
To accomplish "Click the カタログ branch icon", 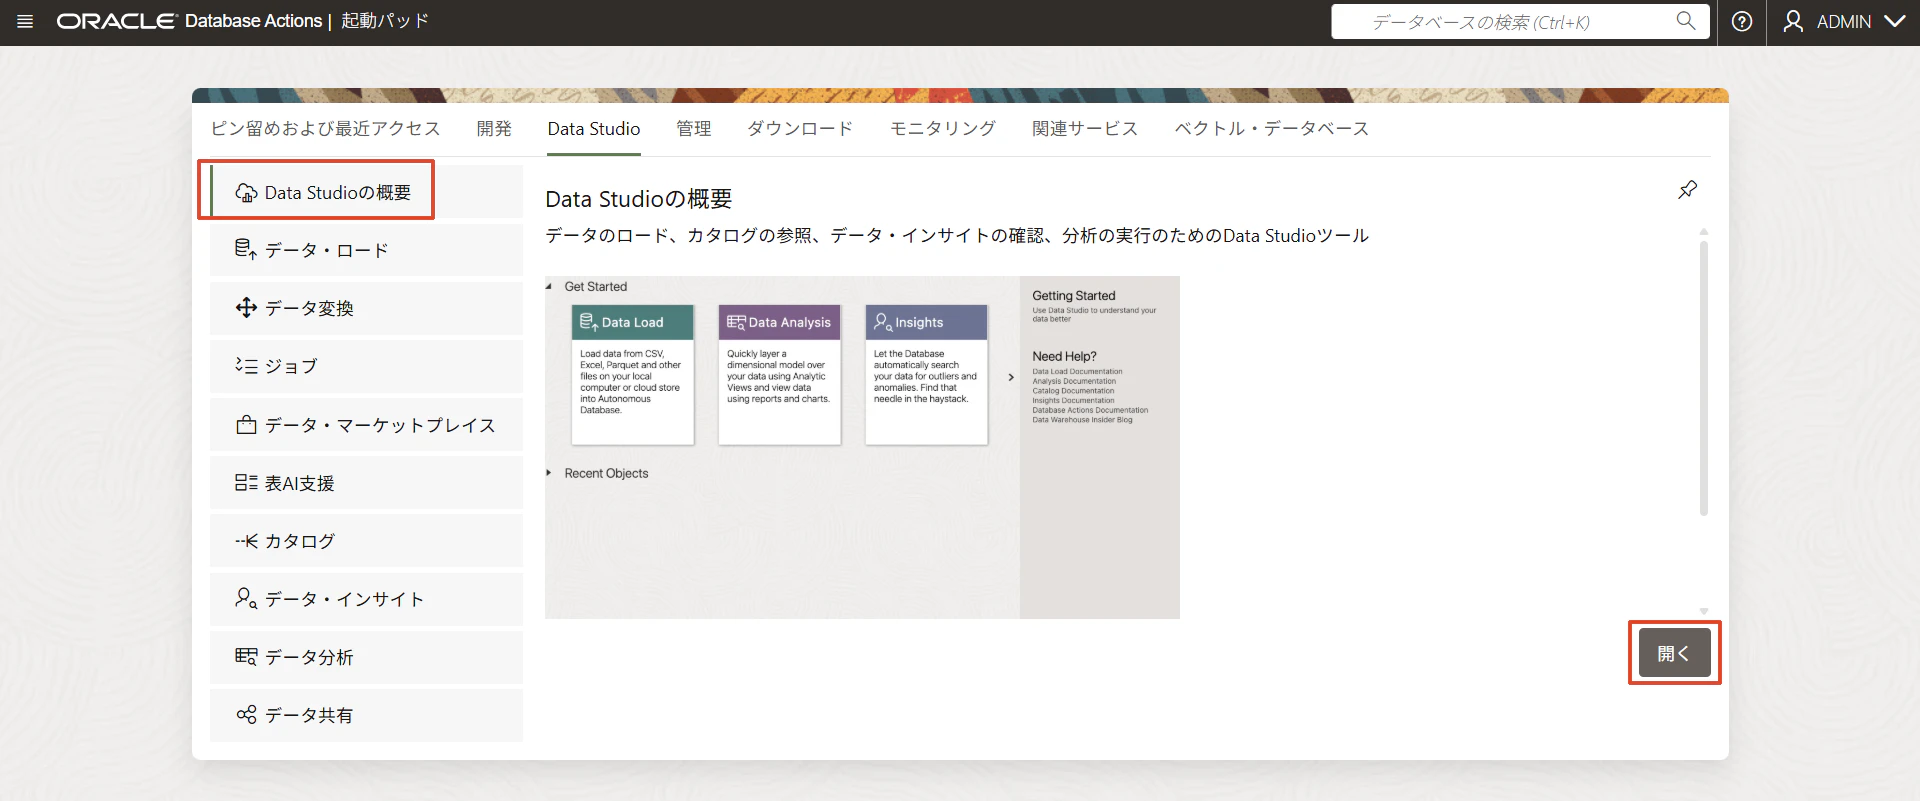I will click(246, 541).
